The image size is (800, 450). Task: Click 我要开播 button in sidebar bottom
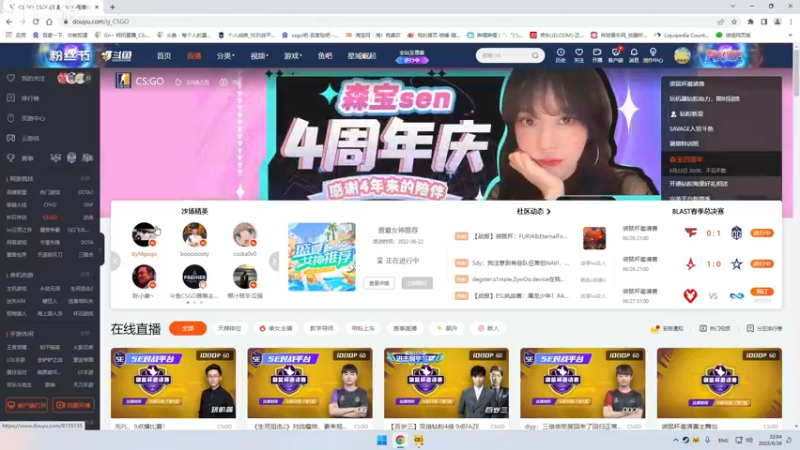pyautogui.click(x=73, y=405)
